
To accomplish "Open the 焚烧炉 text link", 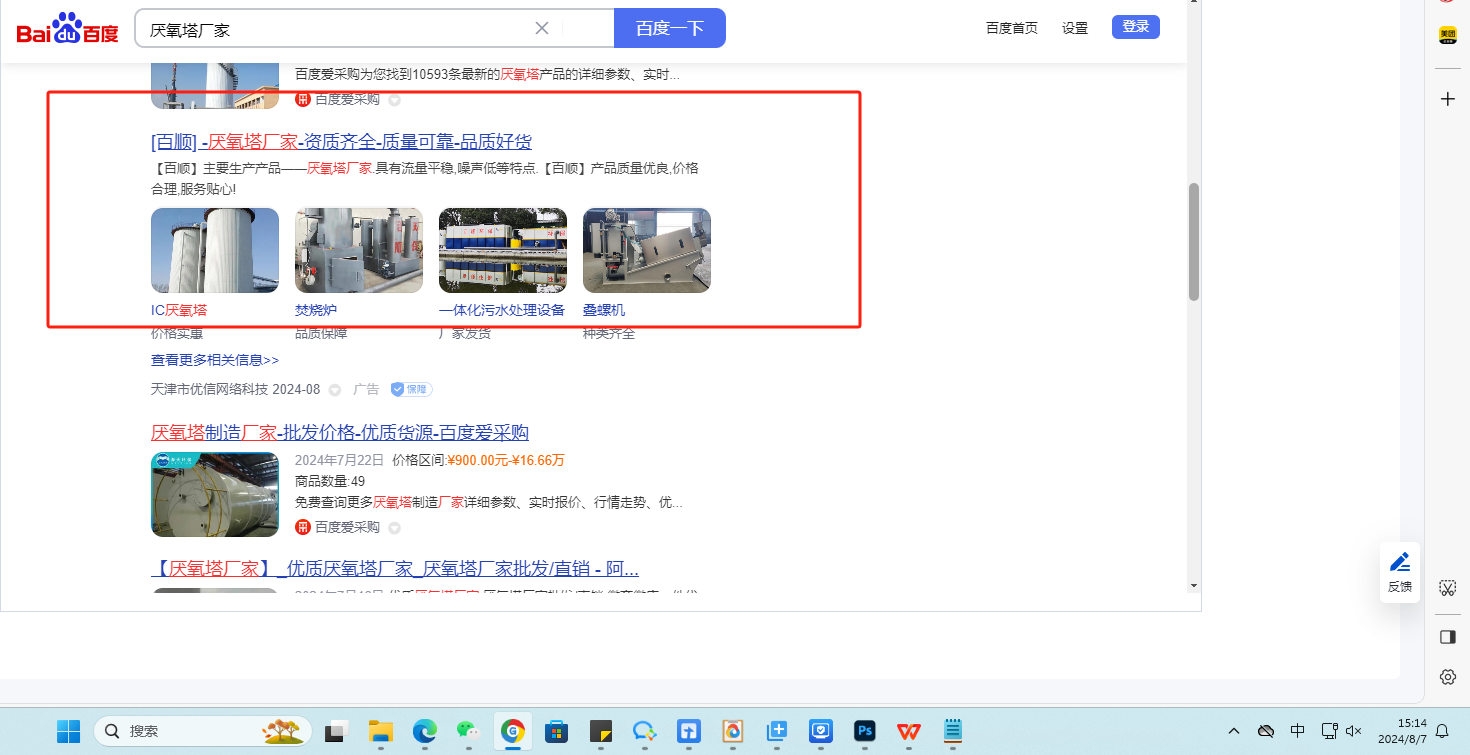I will coord(316,310).
